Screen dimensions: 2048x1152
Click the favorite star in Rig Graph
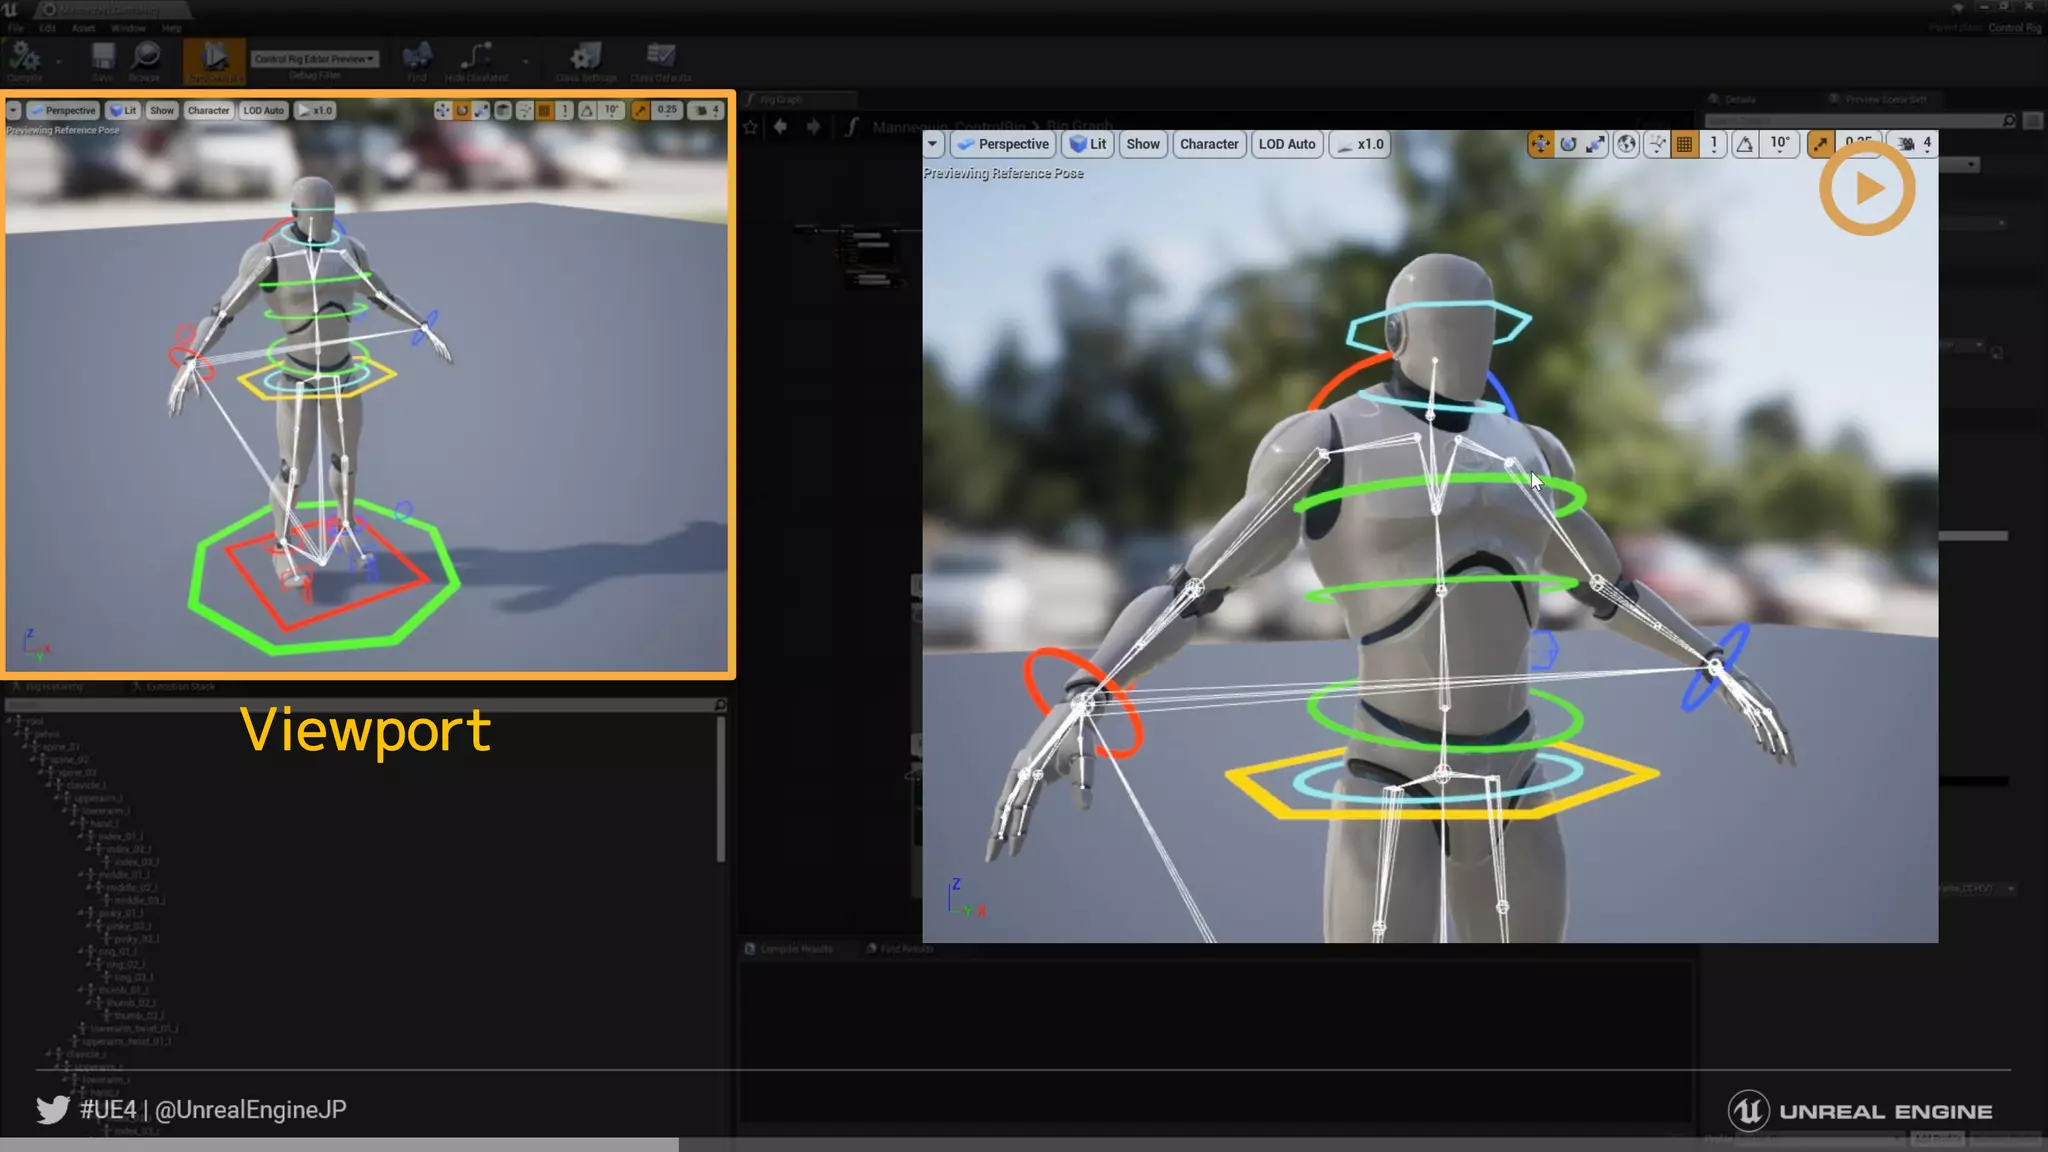[x=751, y=127]
